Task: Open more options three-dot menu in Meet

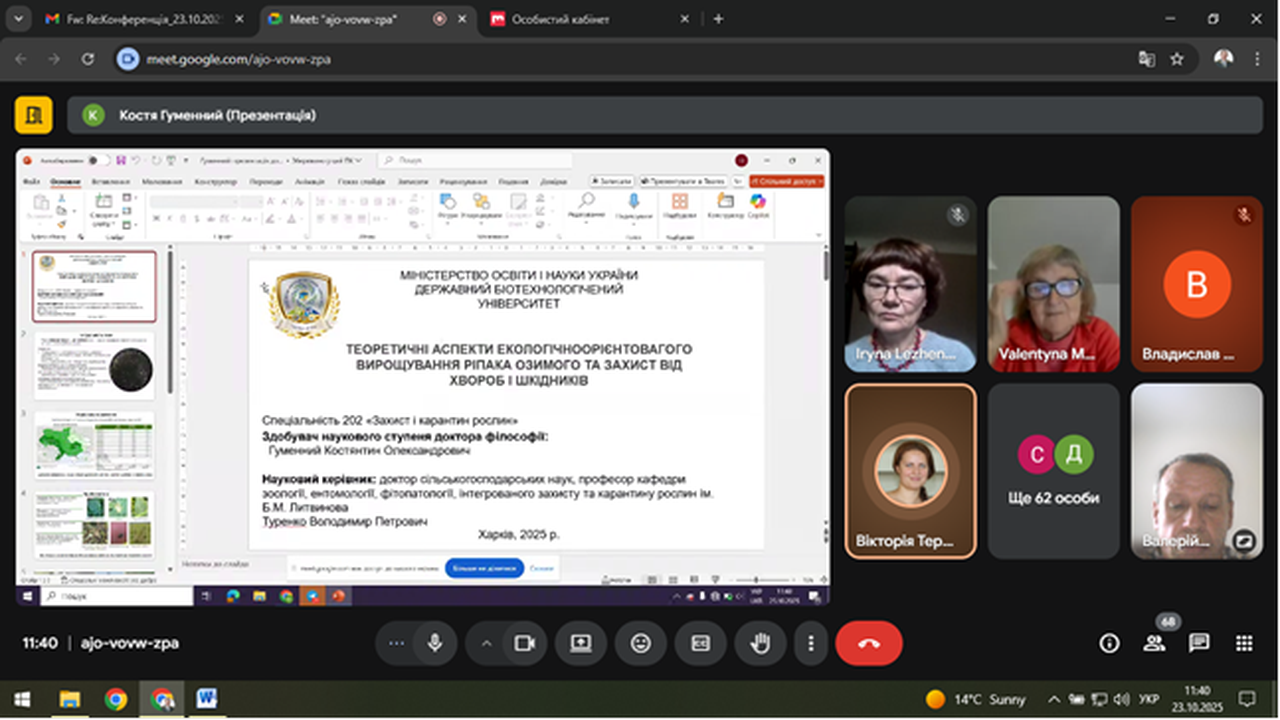Action: click(811, 643)
